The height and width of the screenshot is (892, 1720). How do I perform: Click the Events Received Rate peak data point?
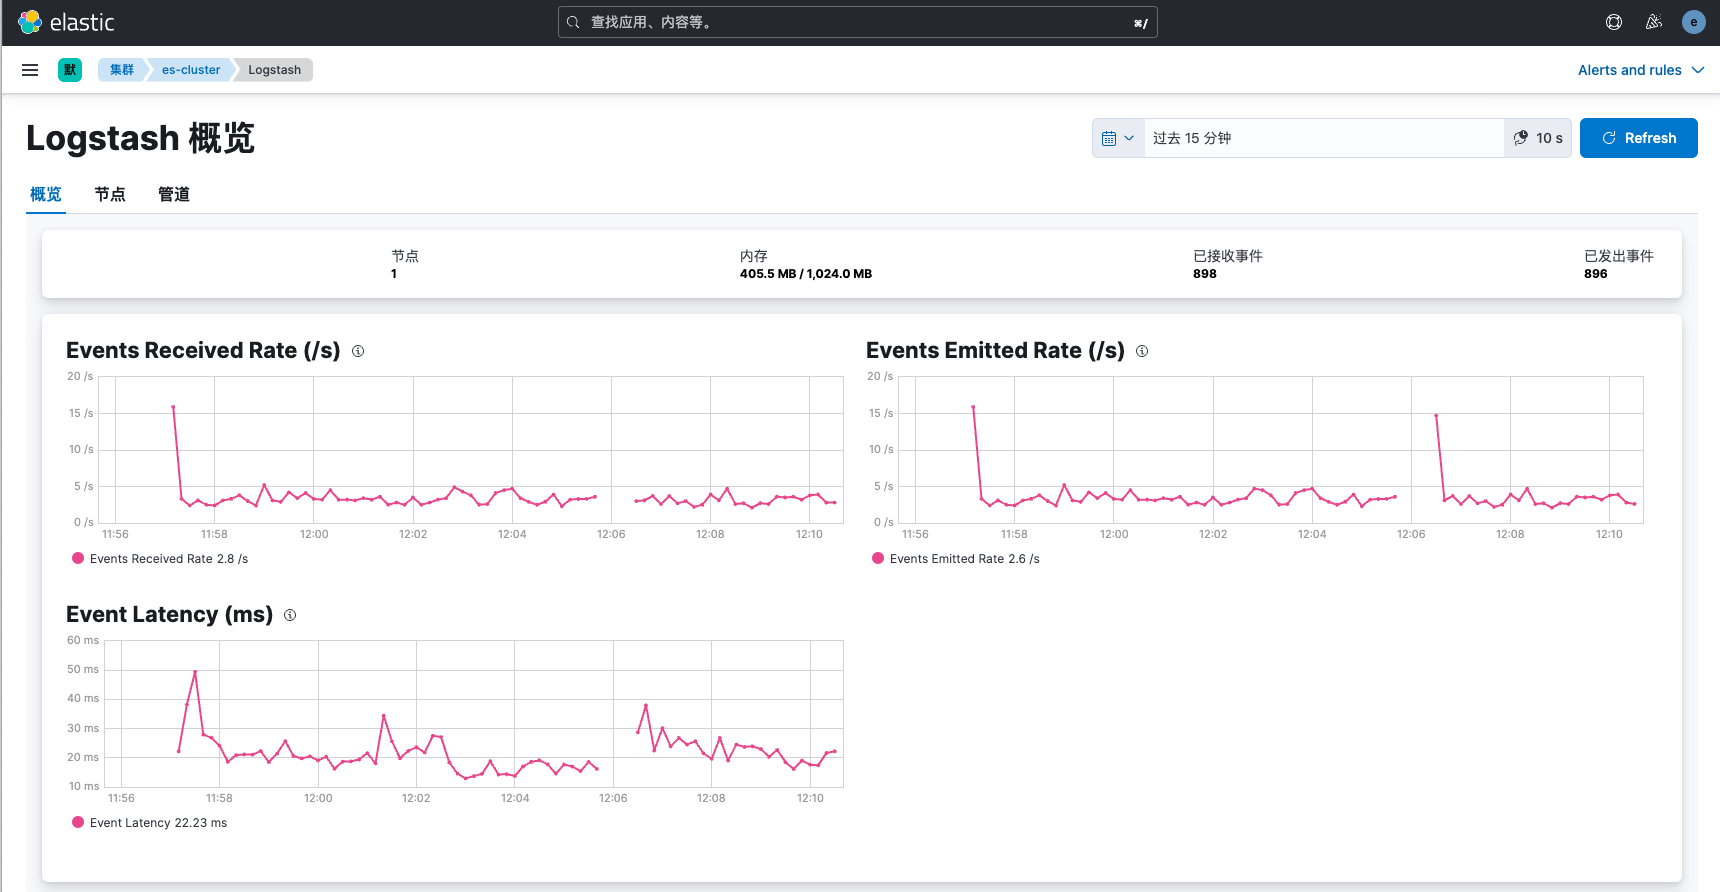click(x=173, y=407)
